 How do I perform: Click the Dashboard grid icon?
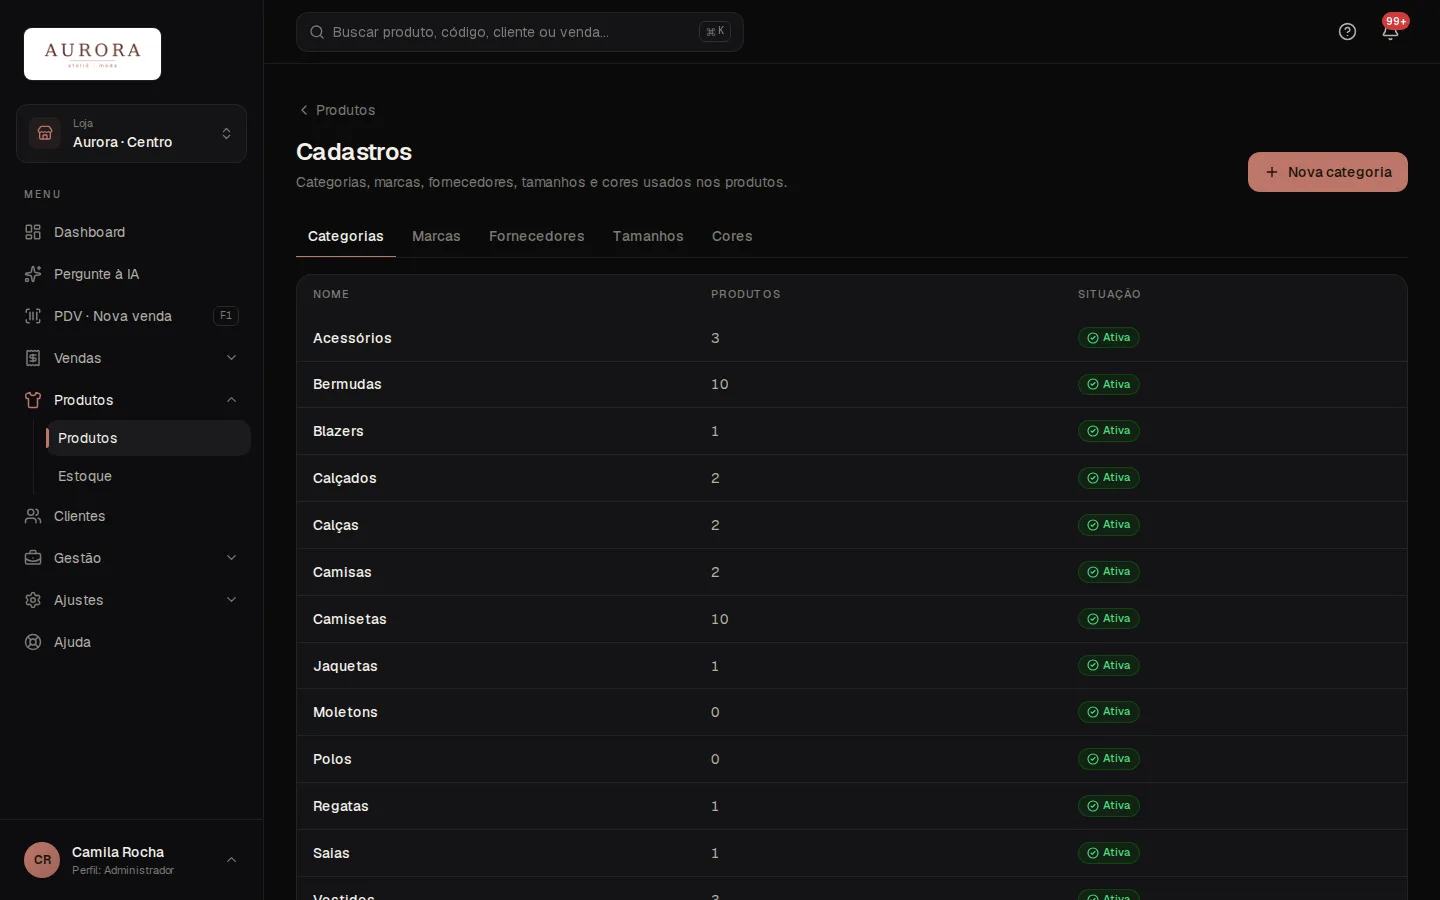pyautogui.click(x=33, y=232)
